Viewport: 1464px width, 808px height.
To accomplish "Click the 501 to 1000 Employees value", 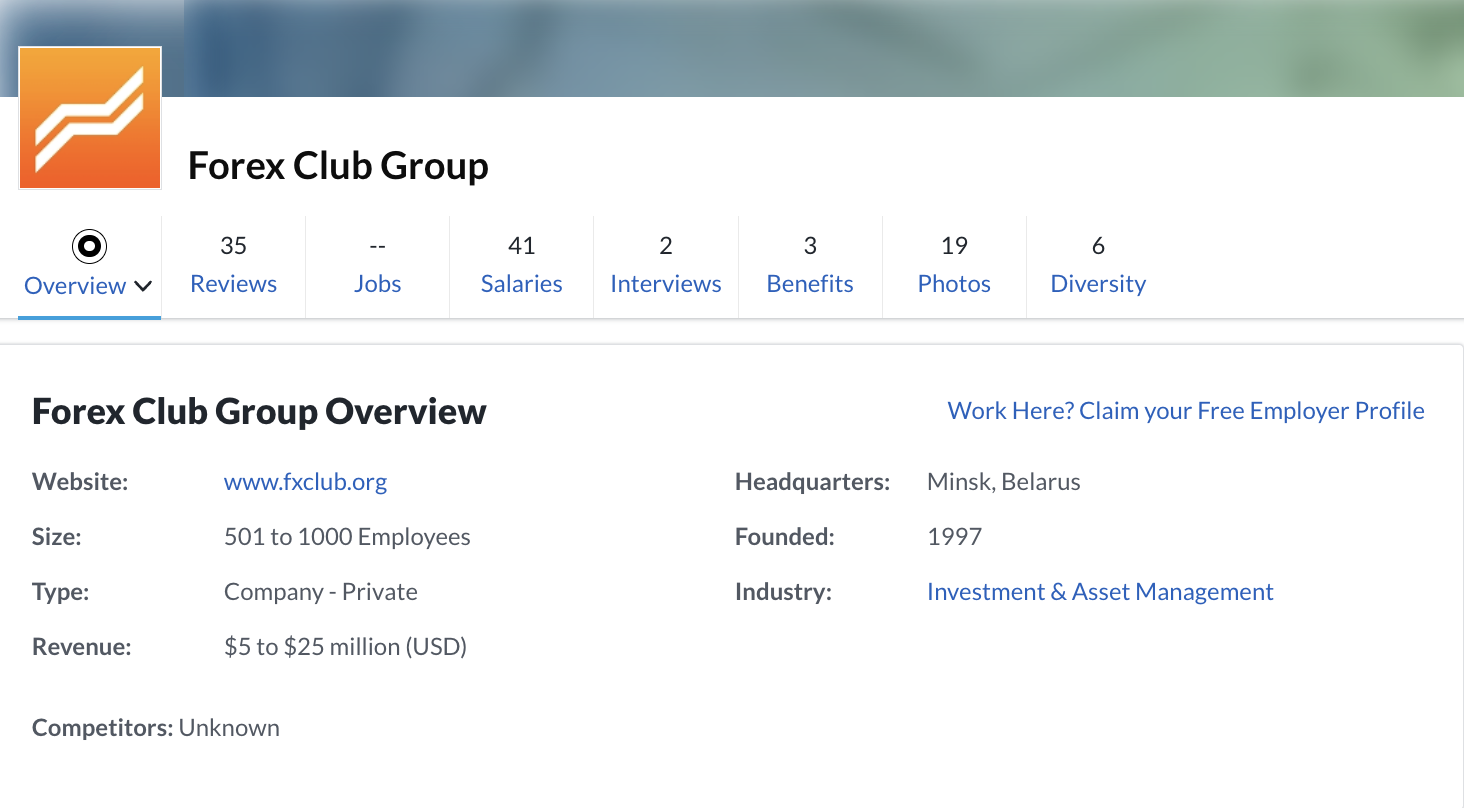I will pos(347,537).
